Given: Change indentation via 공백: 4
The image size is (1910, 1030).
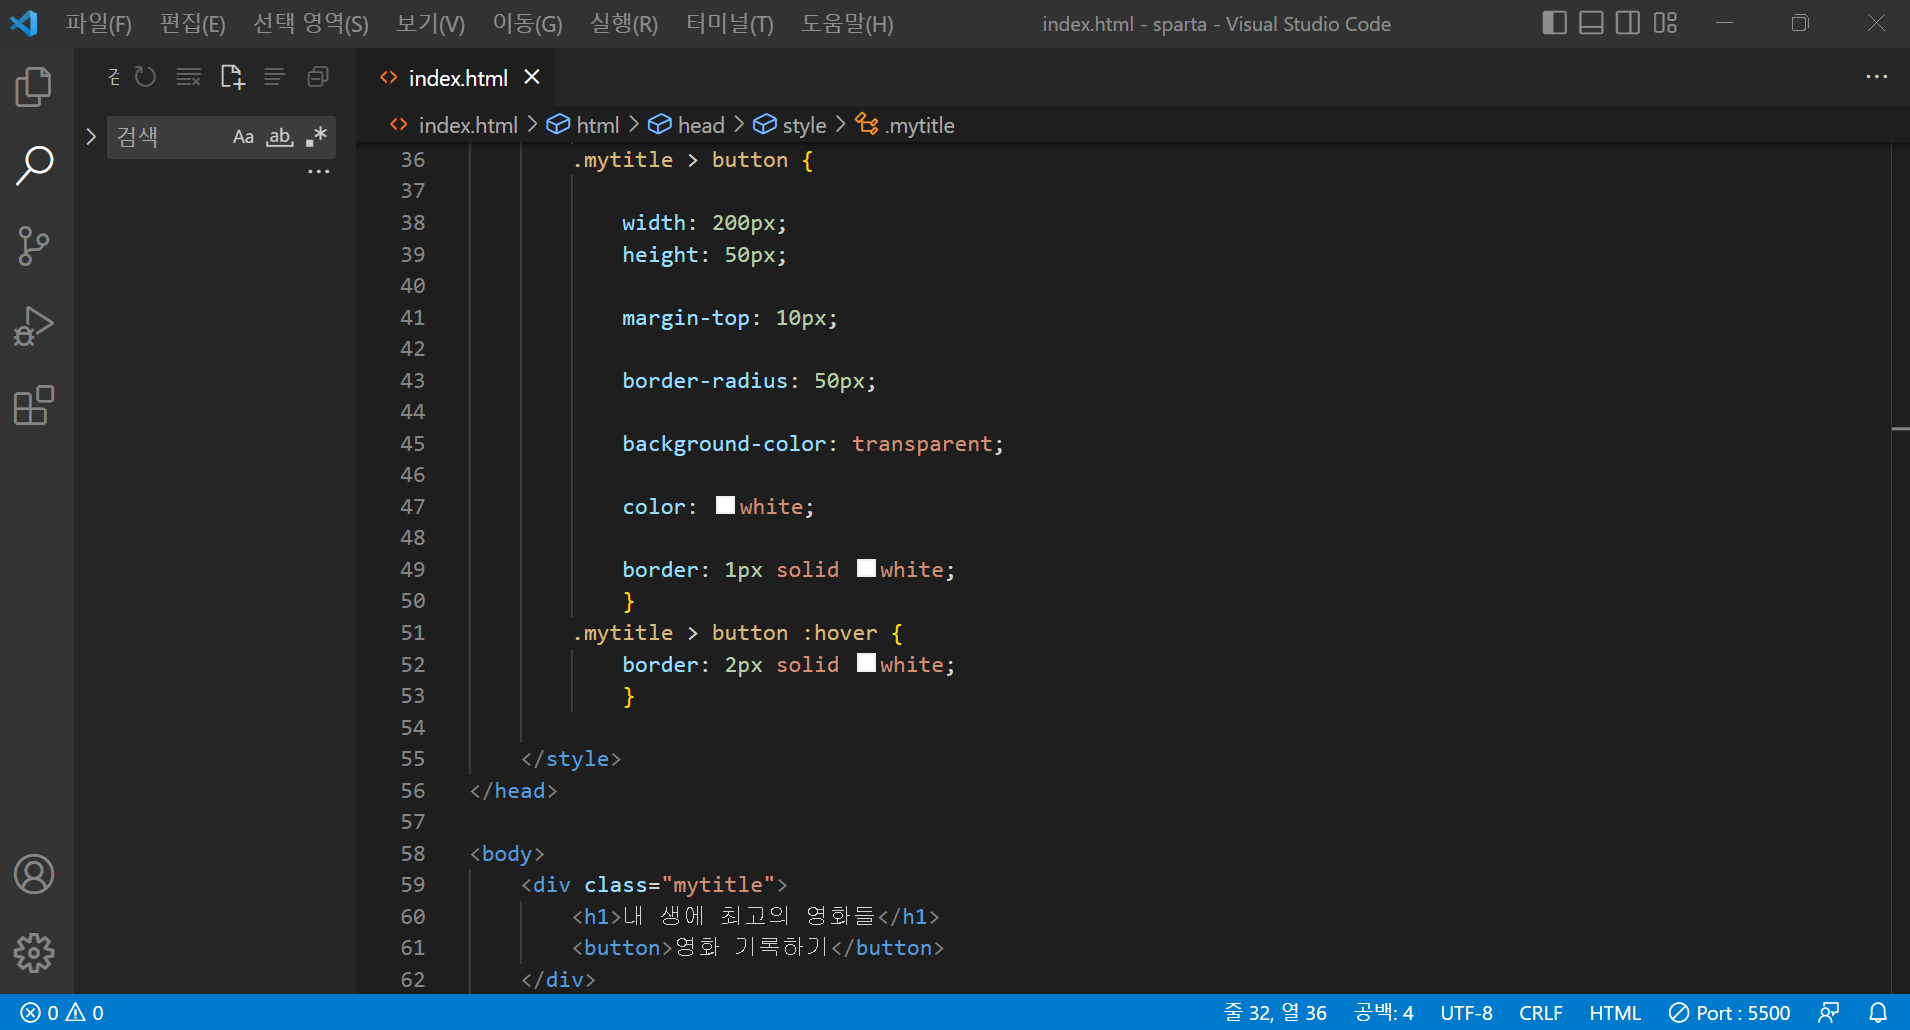Looking at the screenshot, I should click(1384, 1013).
